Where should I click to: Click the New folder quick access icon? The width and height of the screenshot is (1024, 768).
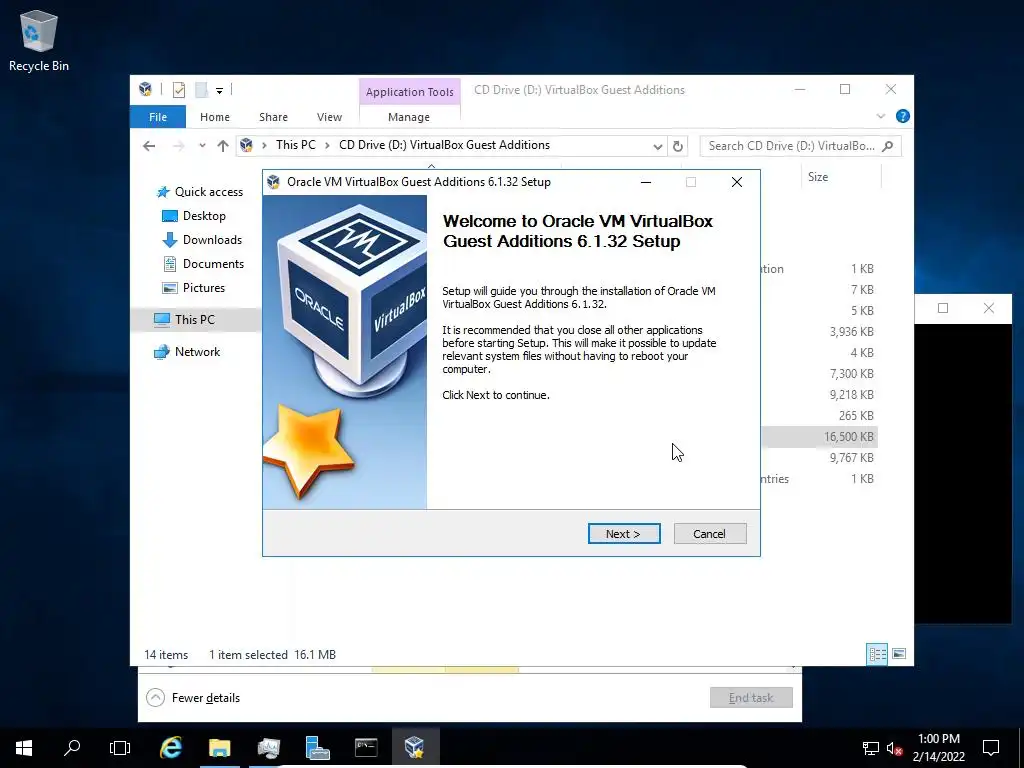202,90
